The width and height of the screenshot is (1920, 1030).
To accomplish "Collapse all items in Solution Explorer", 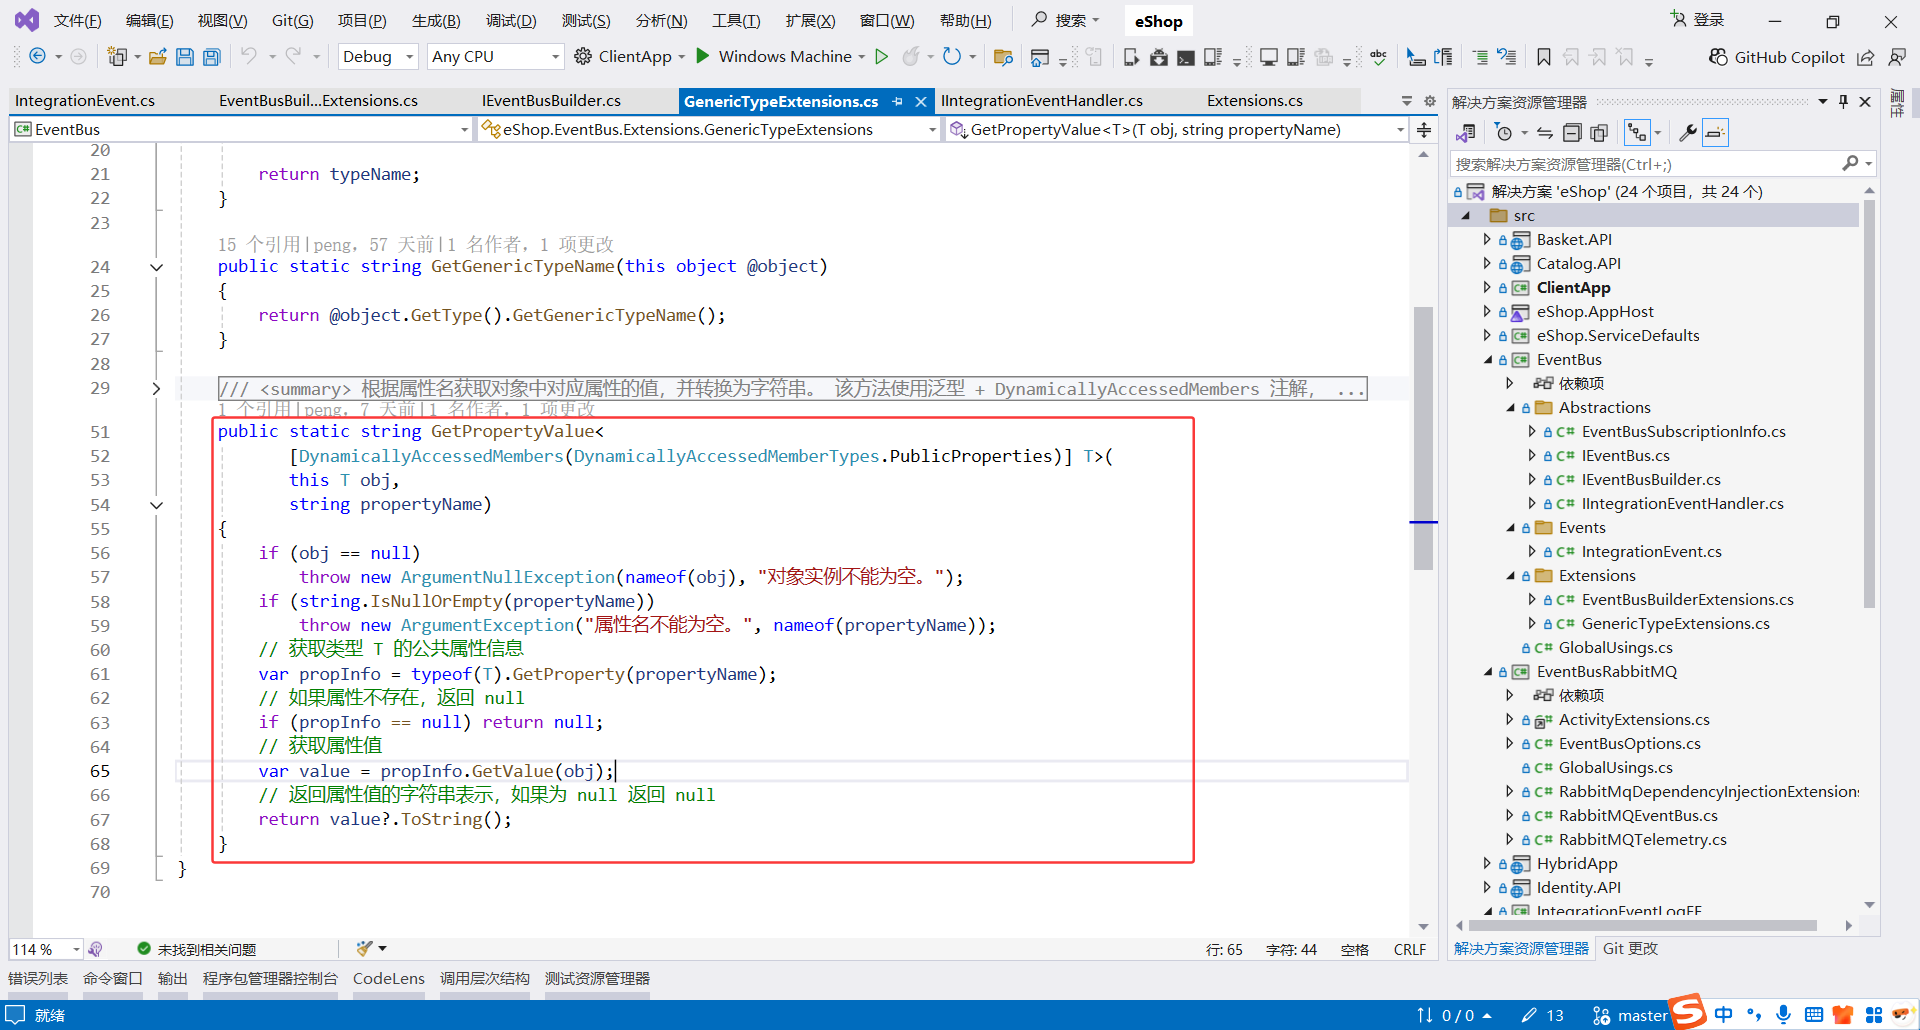I will 1572,132.
